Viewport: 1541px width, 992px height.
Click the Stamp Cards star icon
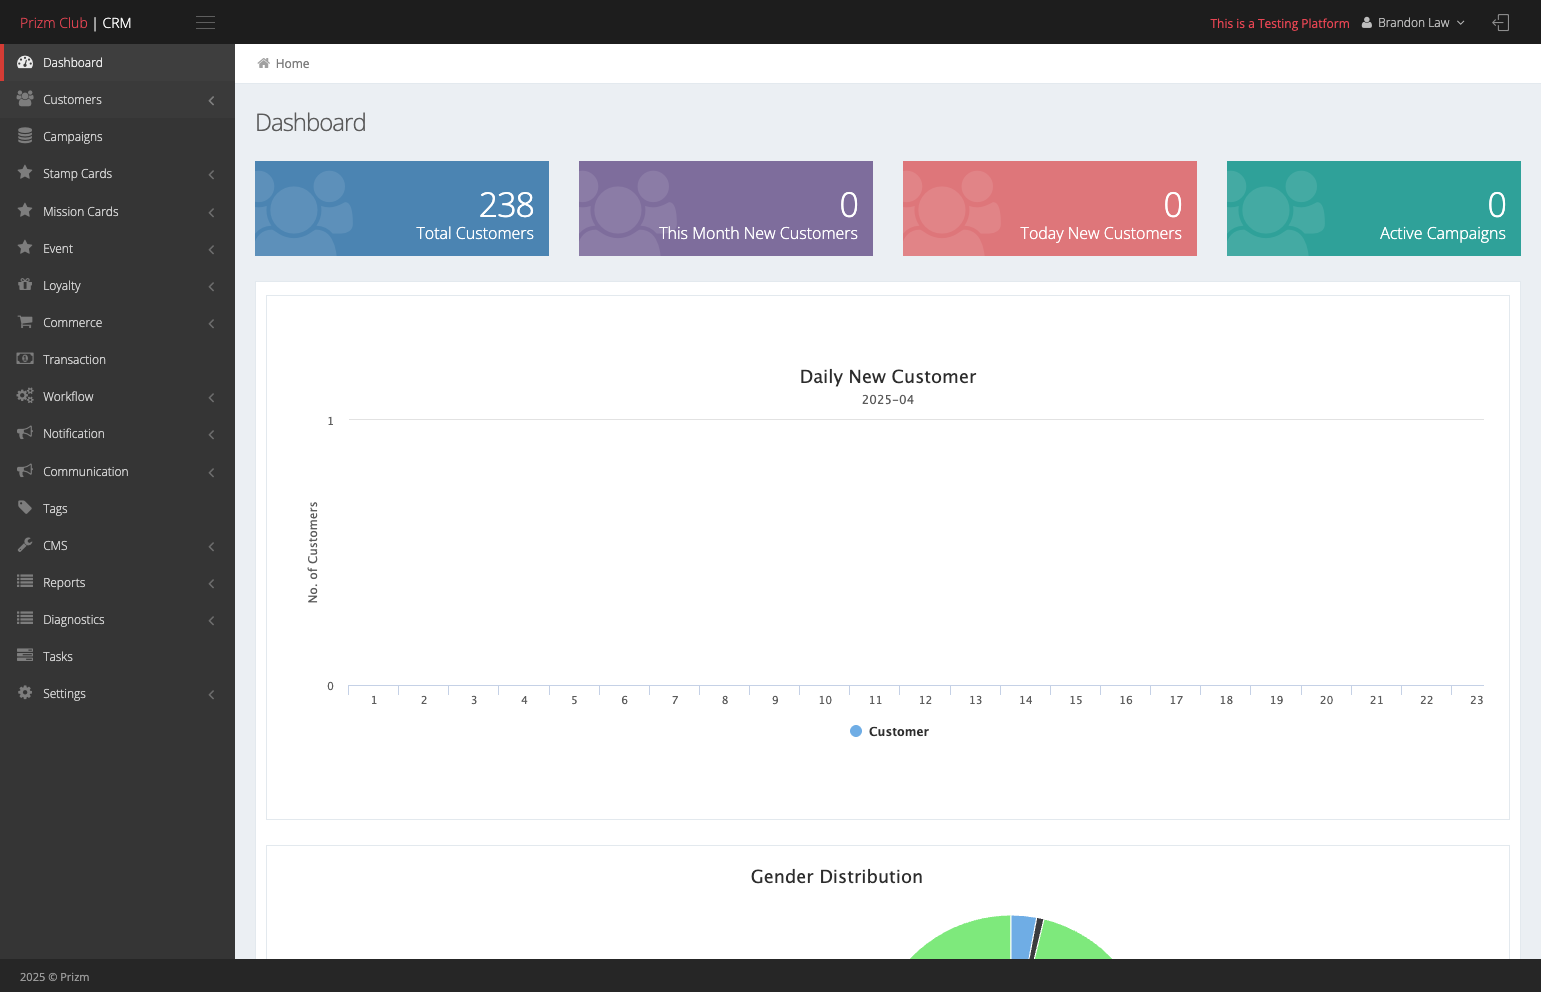[25, 173]
